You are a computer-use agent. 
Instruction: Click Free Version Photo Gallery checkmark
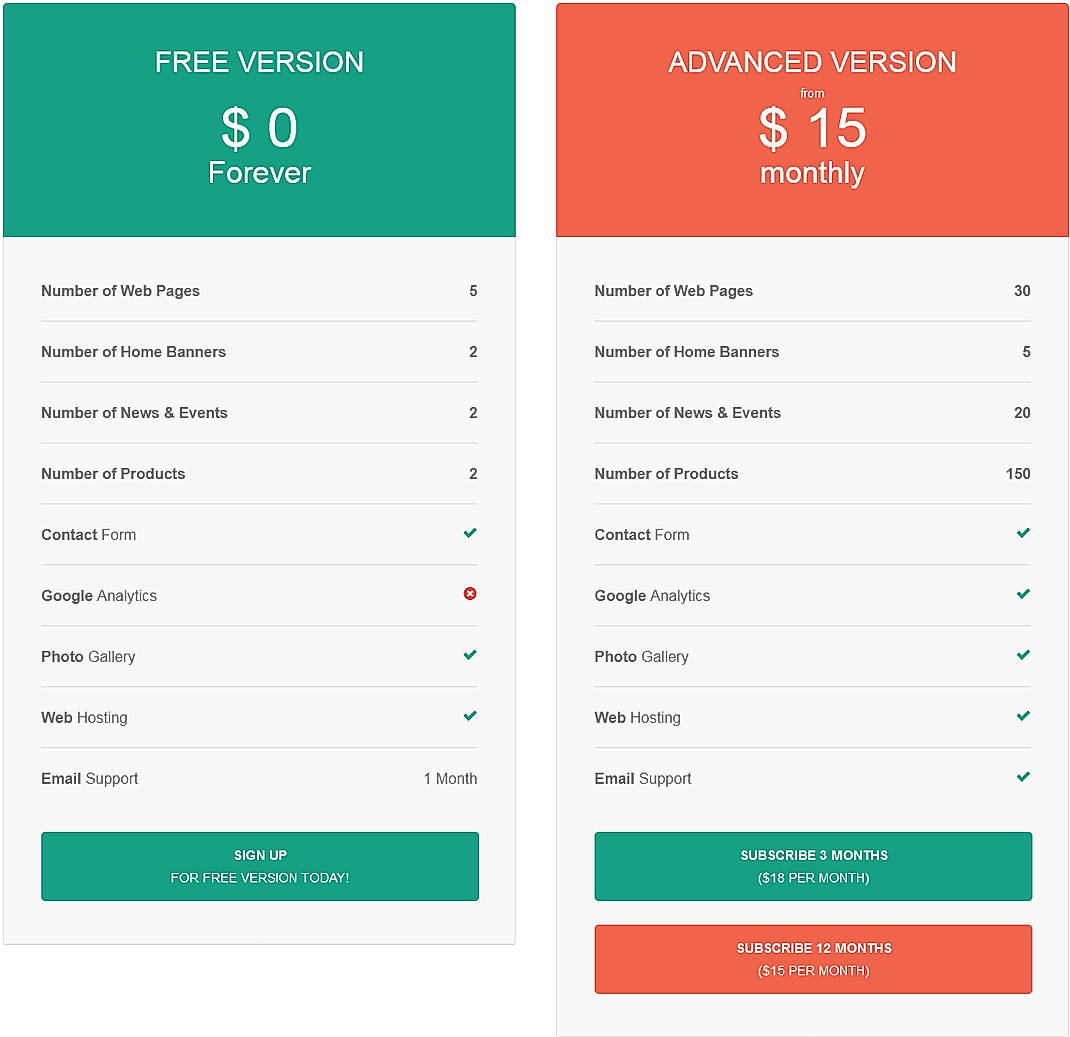[470, 655]
